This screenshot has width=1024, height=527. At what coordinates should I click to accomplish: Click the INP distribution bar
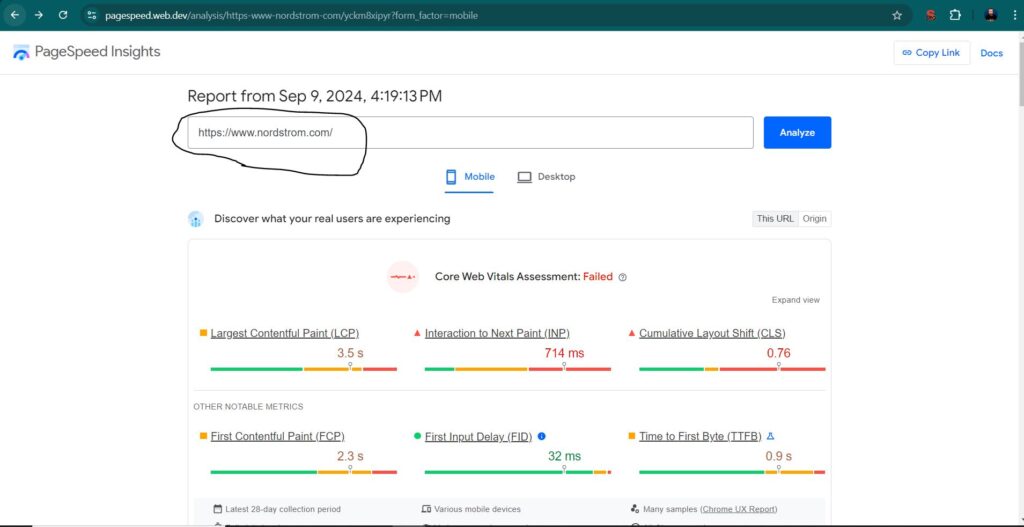coord(518,369)
